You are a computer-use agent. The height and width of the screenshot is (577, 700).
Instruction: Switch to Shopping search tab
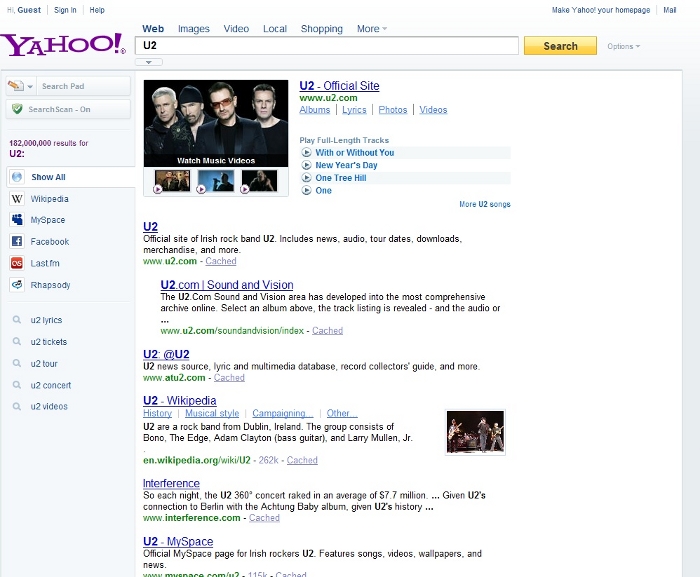pos(321,29)
